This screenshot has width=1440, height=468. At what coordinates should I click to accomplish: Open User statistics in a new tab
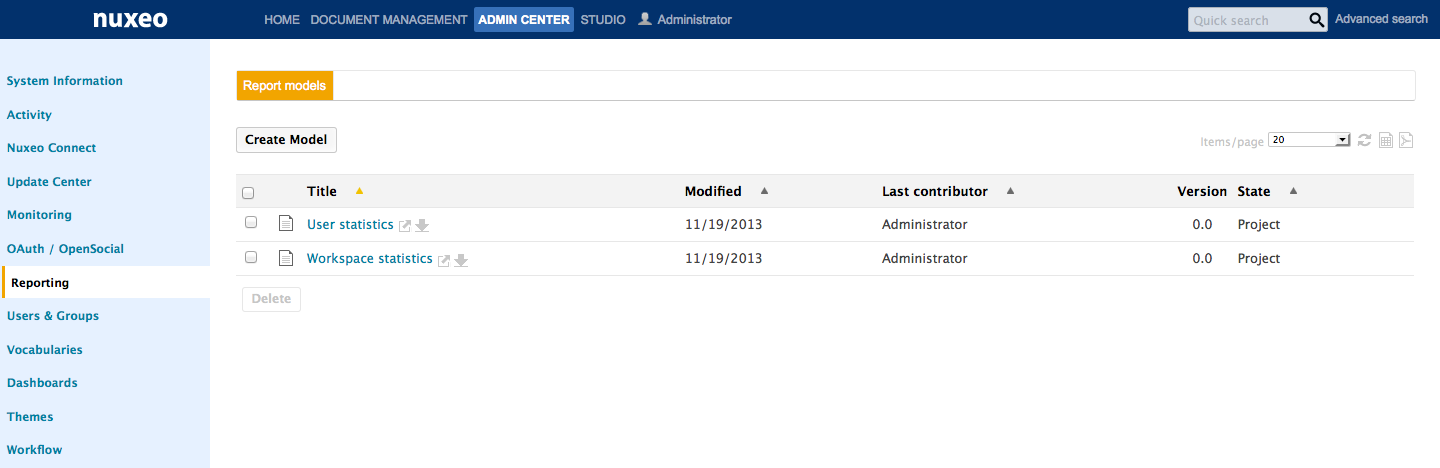pos(404,226)
